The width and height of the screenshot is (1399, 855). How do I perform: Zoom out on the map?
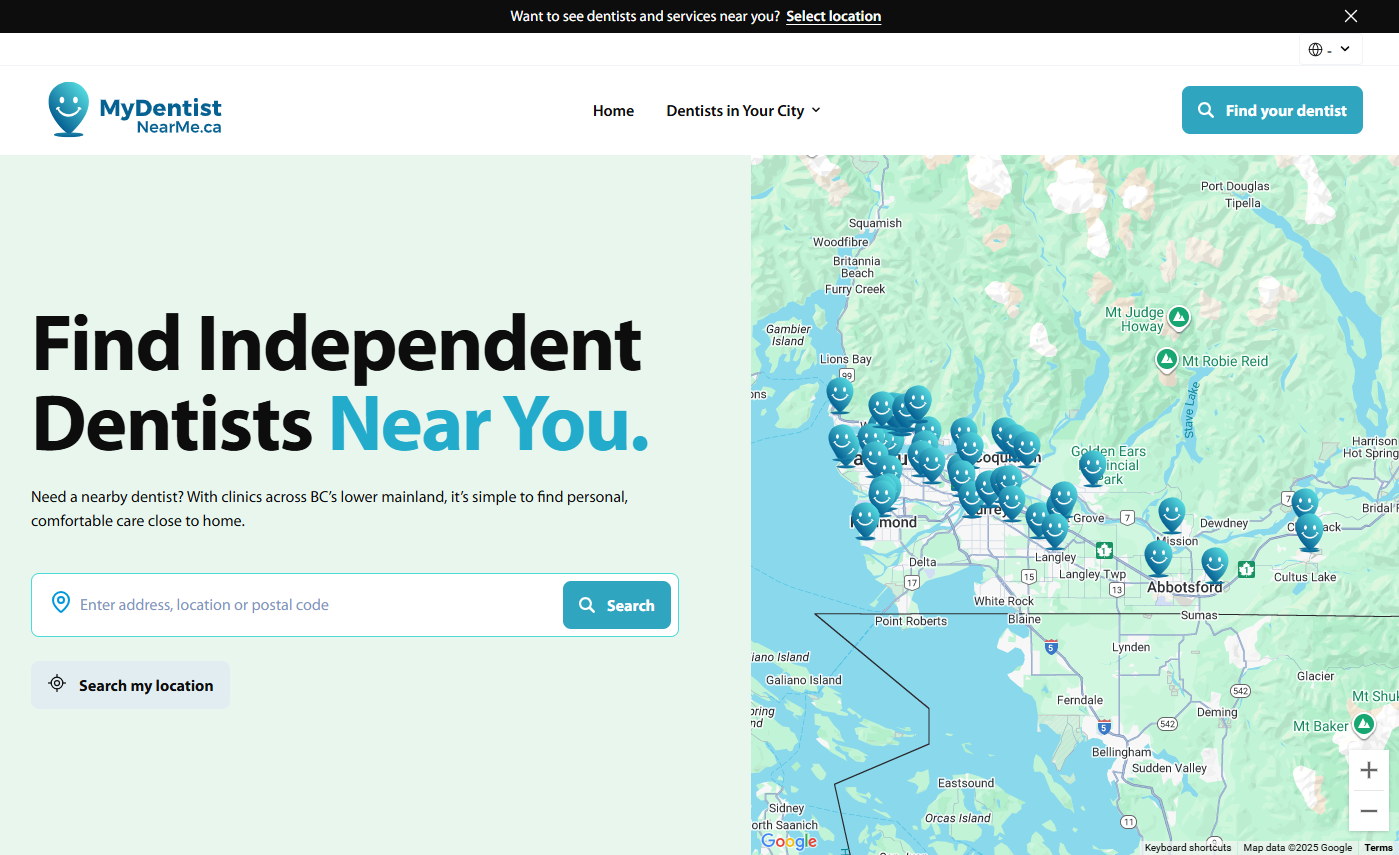pos(1369,811)
